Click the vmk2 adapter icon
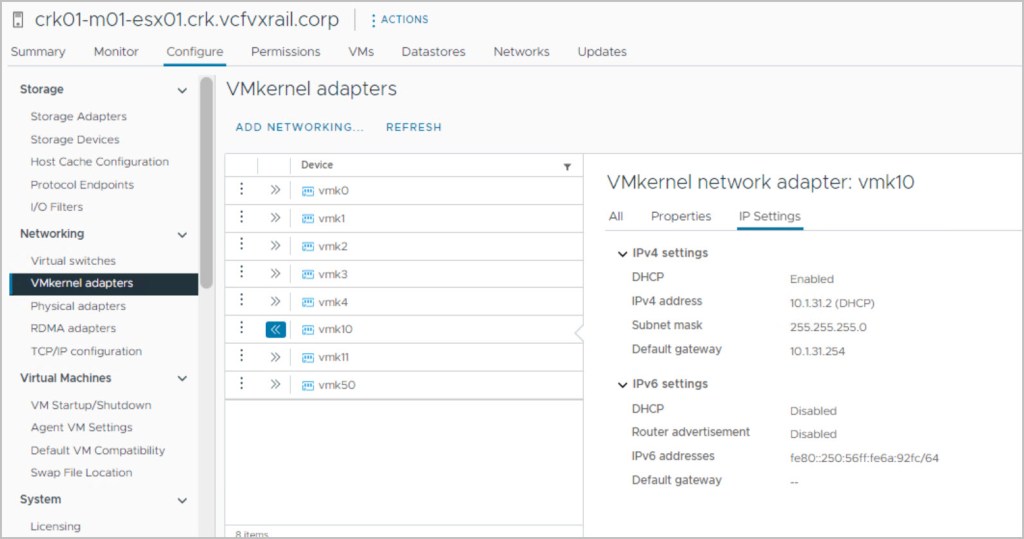Viewport: 1024px width, 539px height. (308, 246)
